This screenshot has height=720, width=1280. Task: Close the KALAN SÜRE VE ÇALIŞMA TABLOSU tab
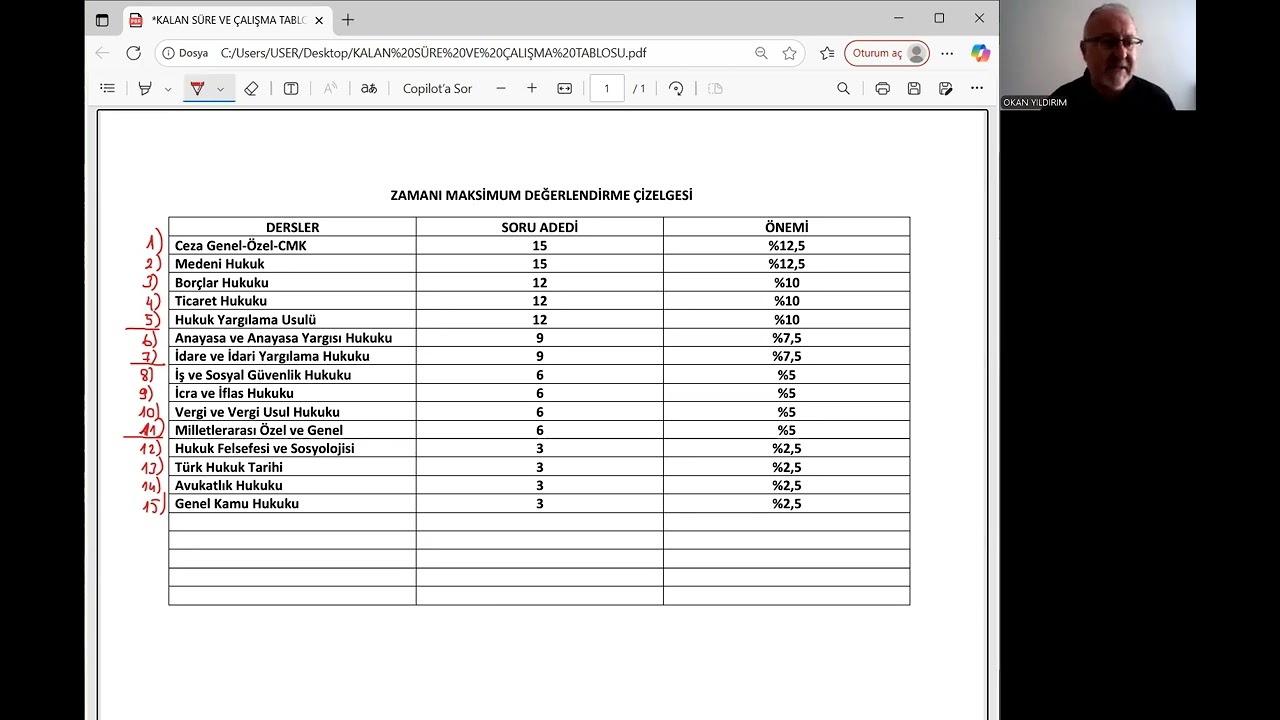[319, 20]
